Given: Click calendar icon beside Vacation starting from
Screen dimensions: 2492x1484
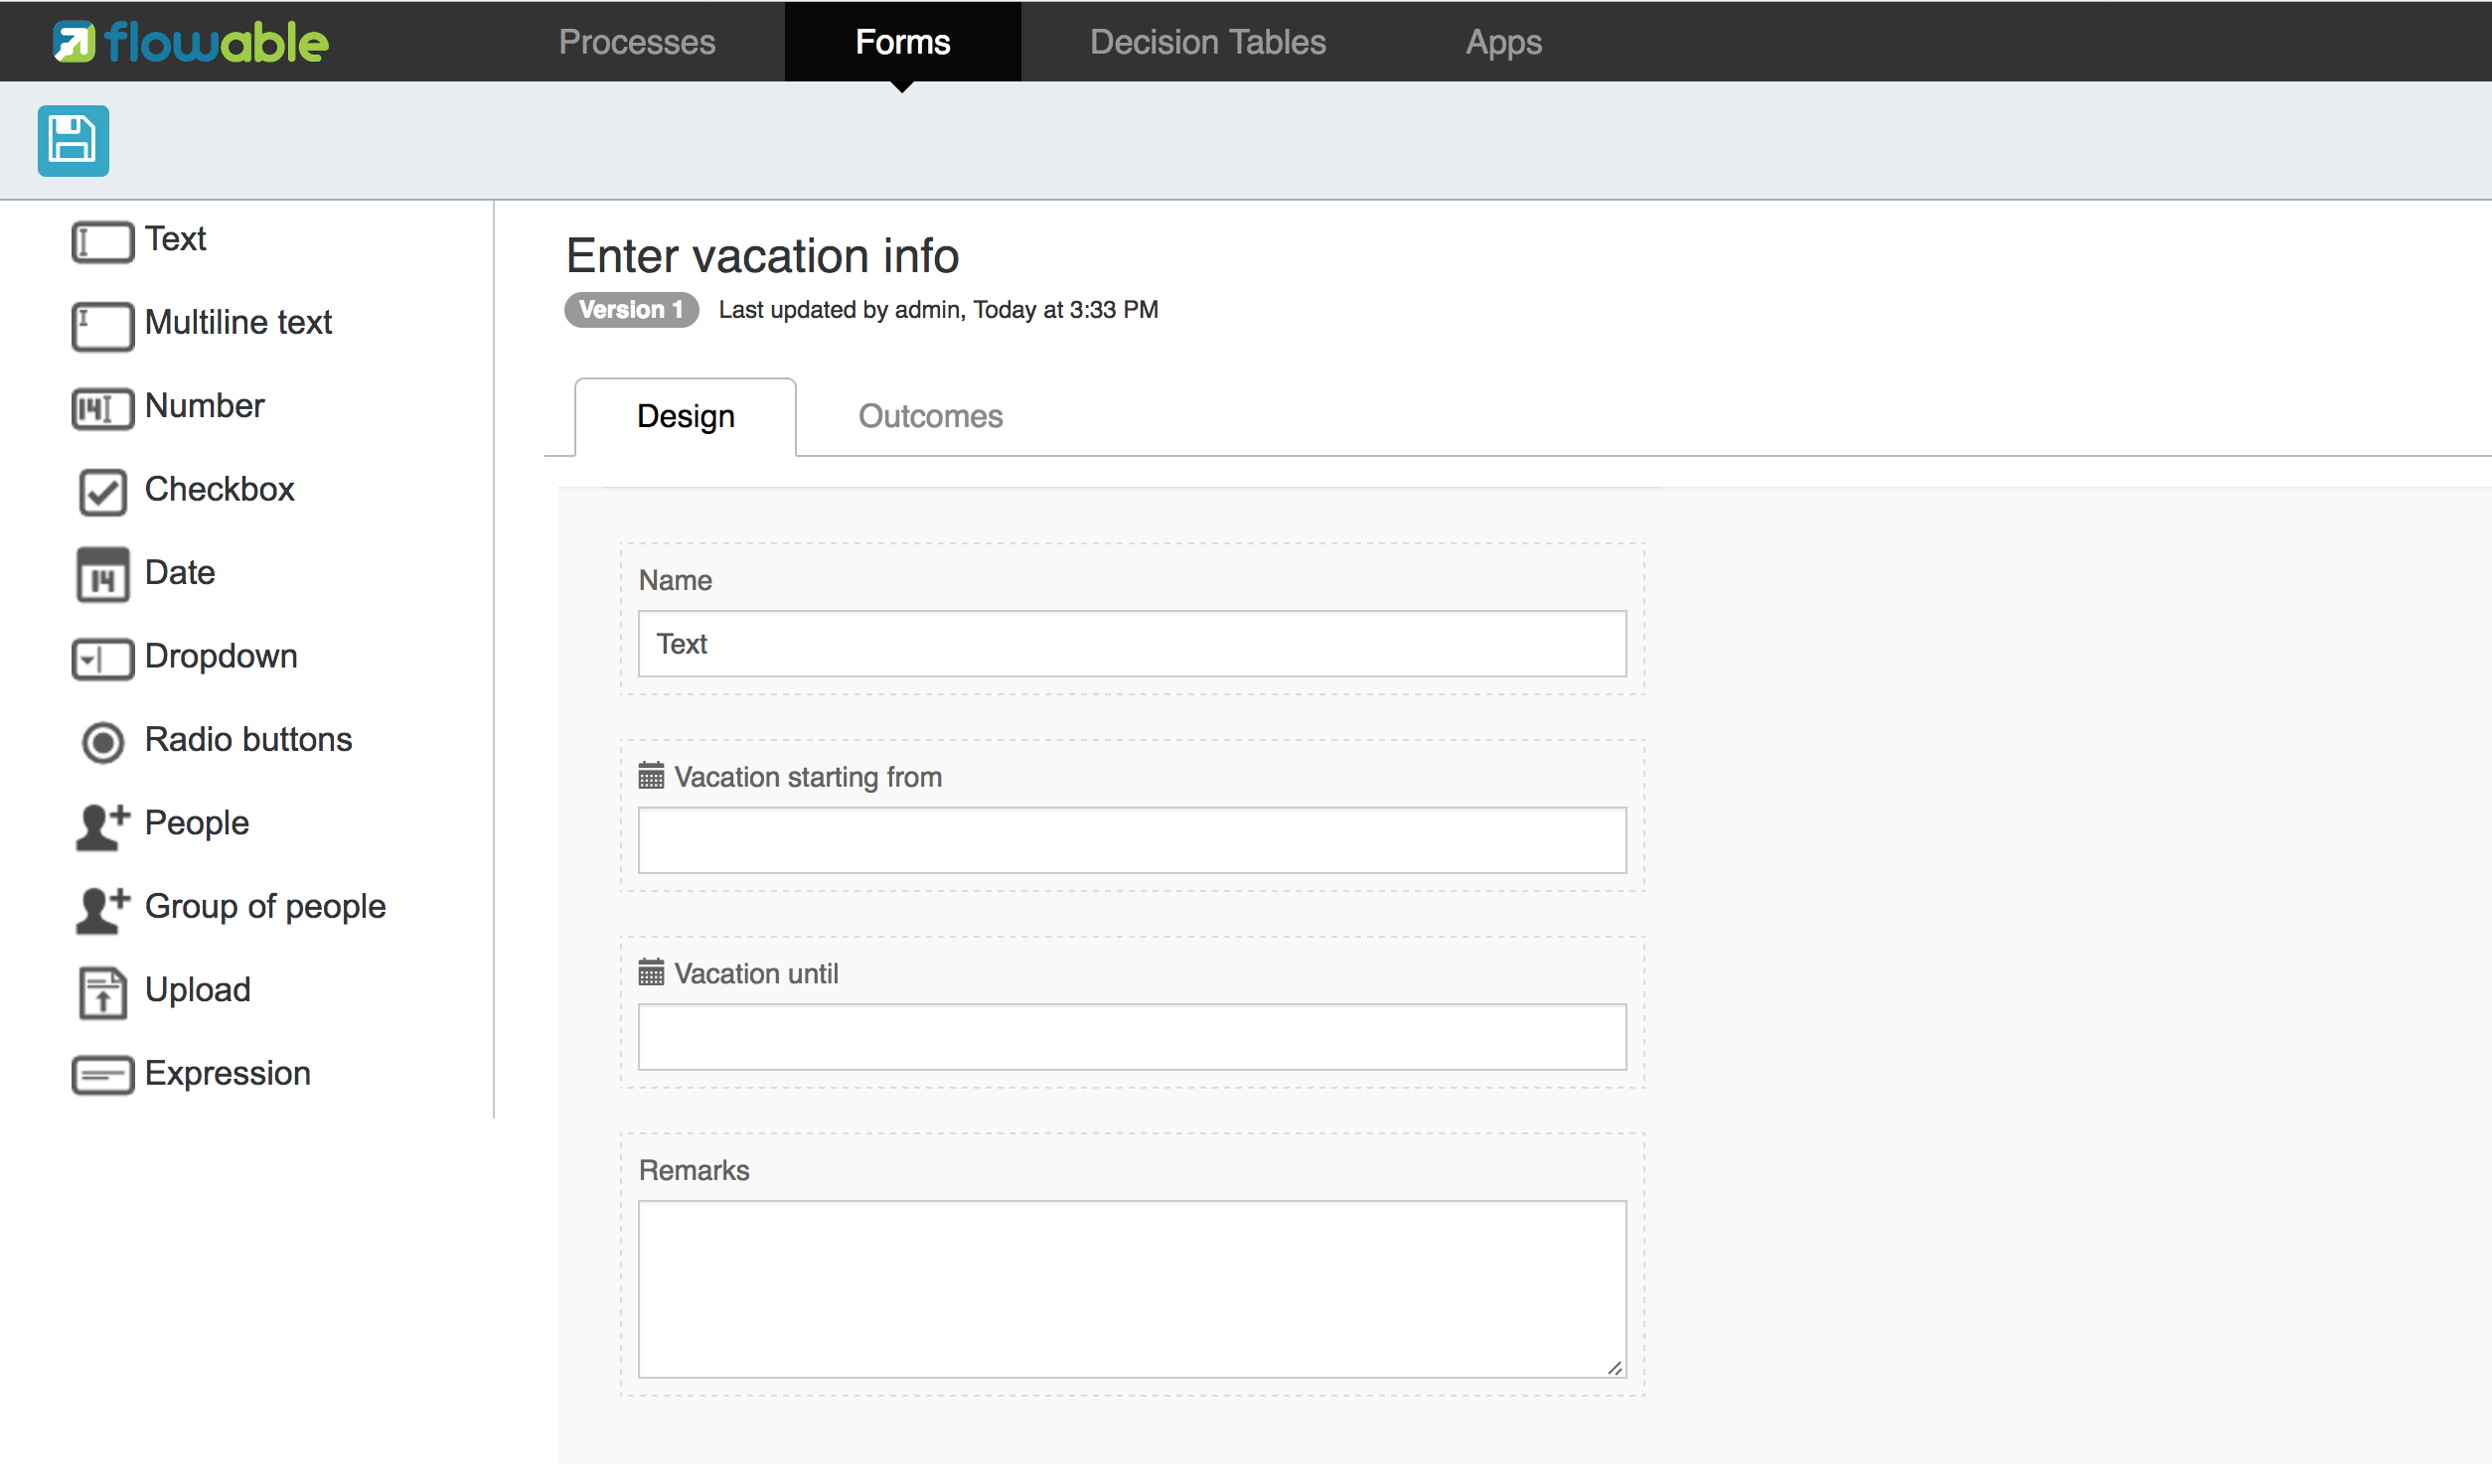Looking at the screenshot, I should [x=651, y=776].
